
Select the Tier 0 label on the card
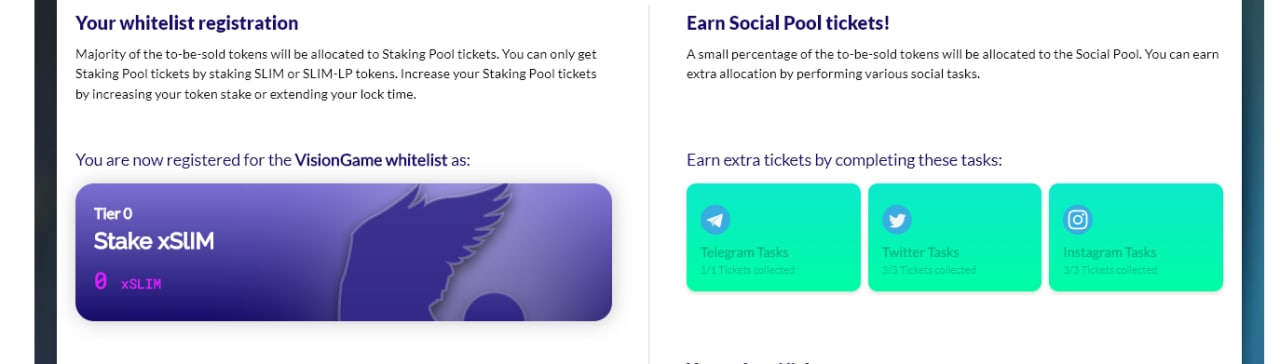[113, 214]
